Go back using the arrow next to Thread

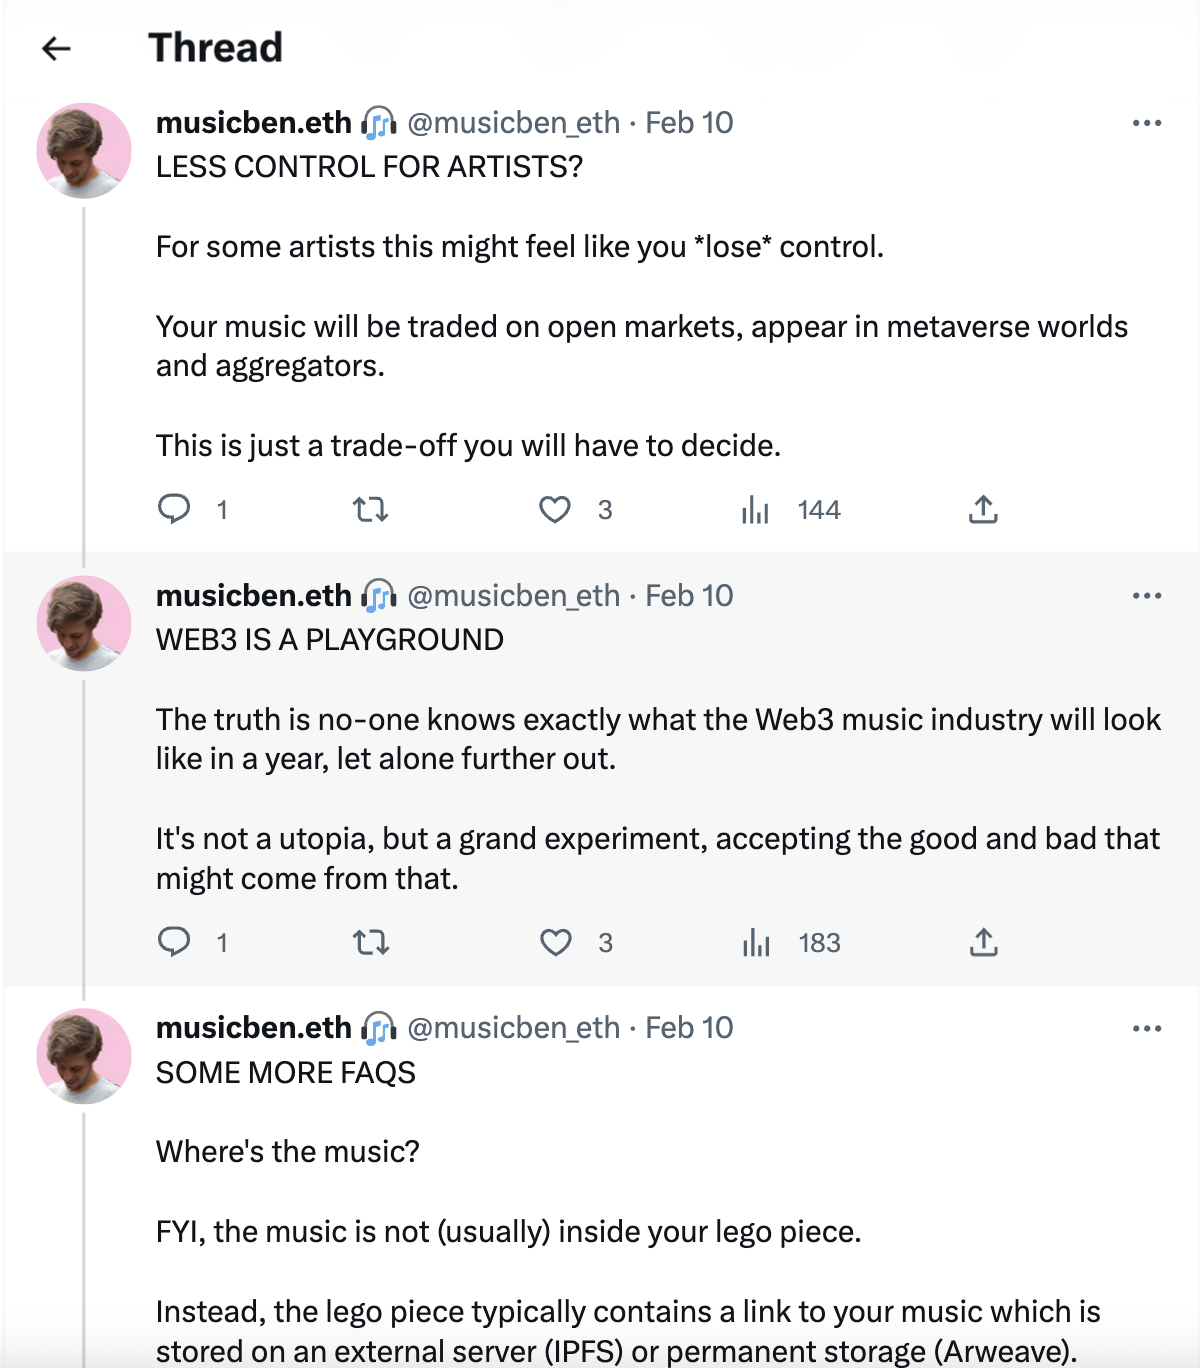click(57, 48)
